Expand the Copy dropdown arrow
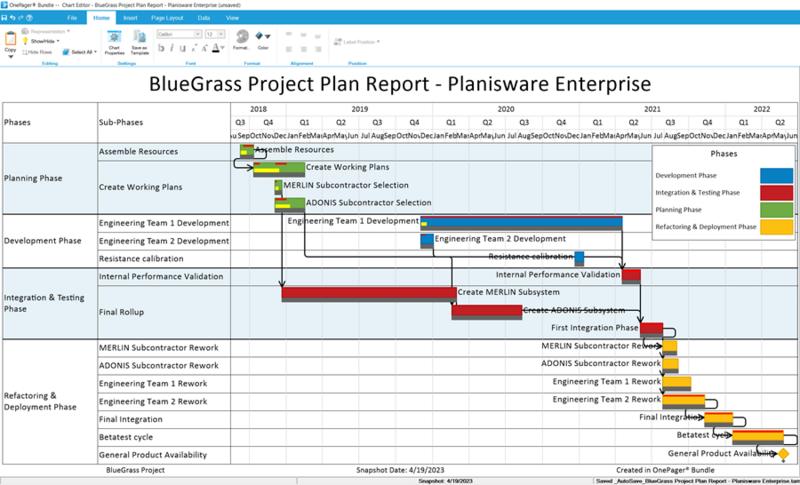The height and width of the screenshot is (485, 800). pyautogui.click(x=10, y=57)
